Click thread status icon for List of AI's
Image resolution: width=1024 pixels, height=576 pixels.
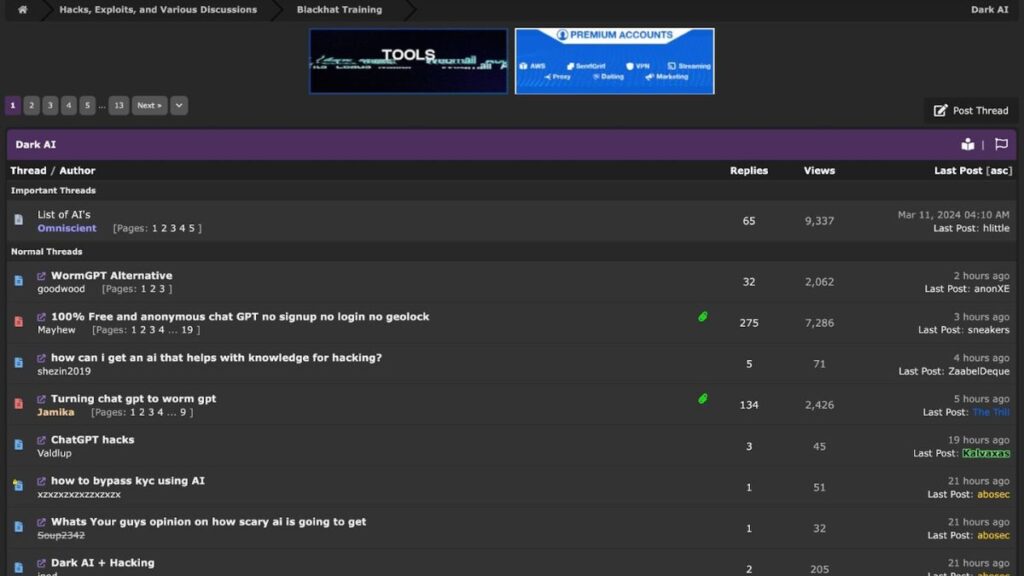[18, 220]
